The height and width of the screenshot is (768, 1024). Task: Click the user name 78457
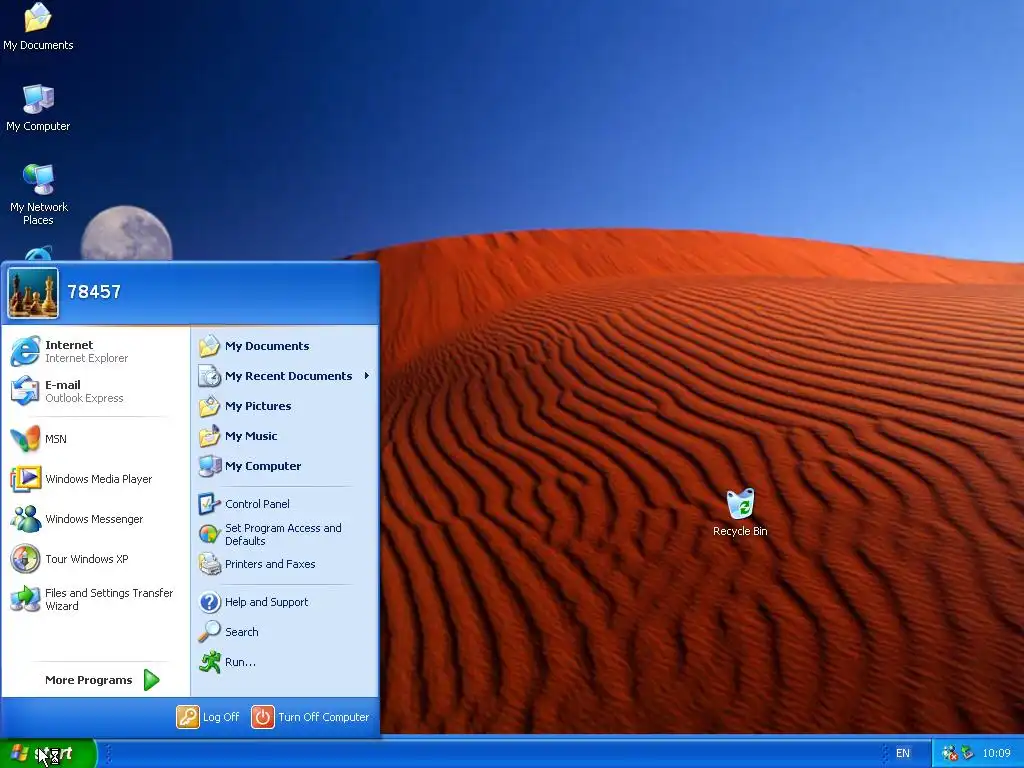point(94,292)
